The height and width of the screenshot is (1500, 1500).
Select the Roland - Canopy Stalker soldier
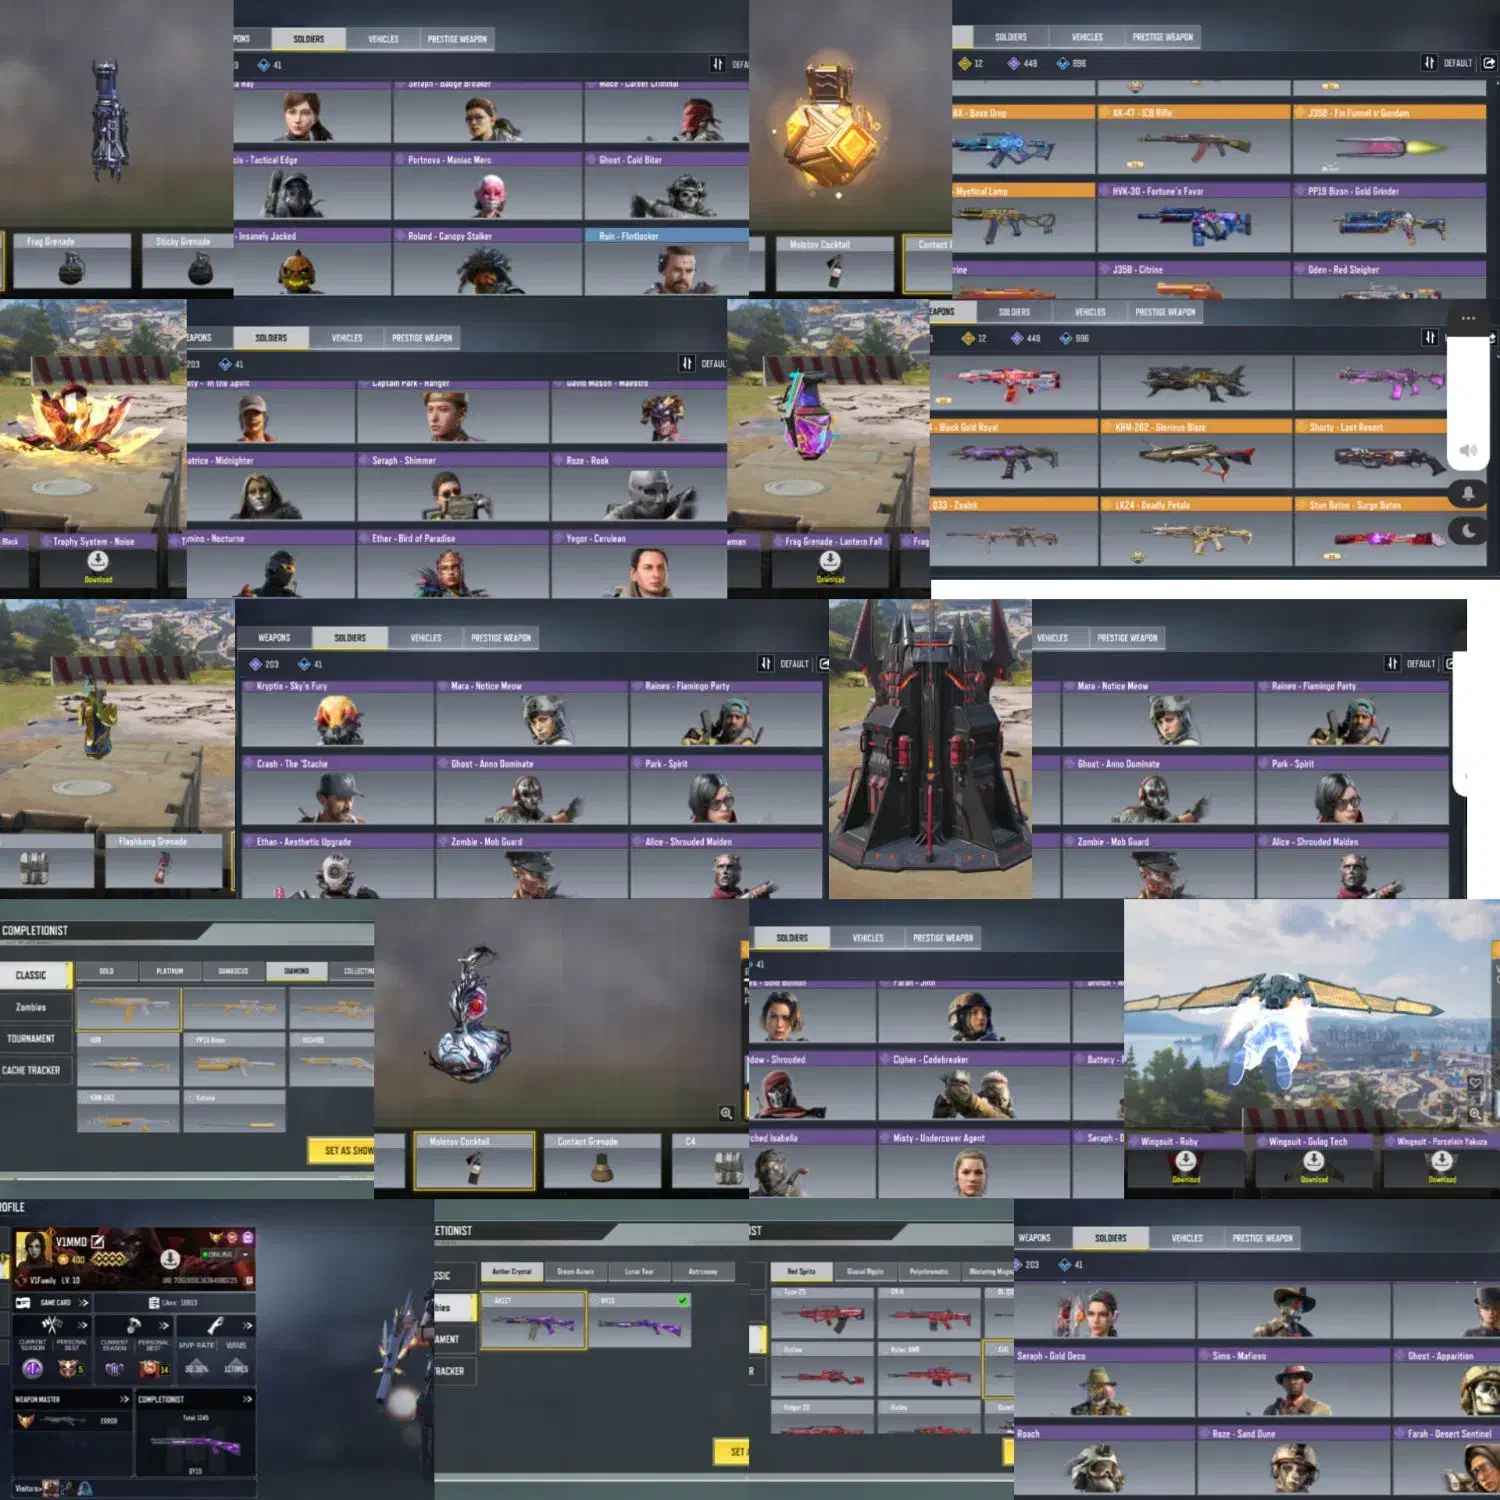pos(488,262)
